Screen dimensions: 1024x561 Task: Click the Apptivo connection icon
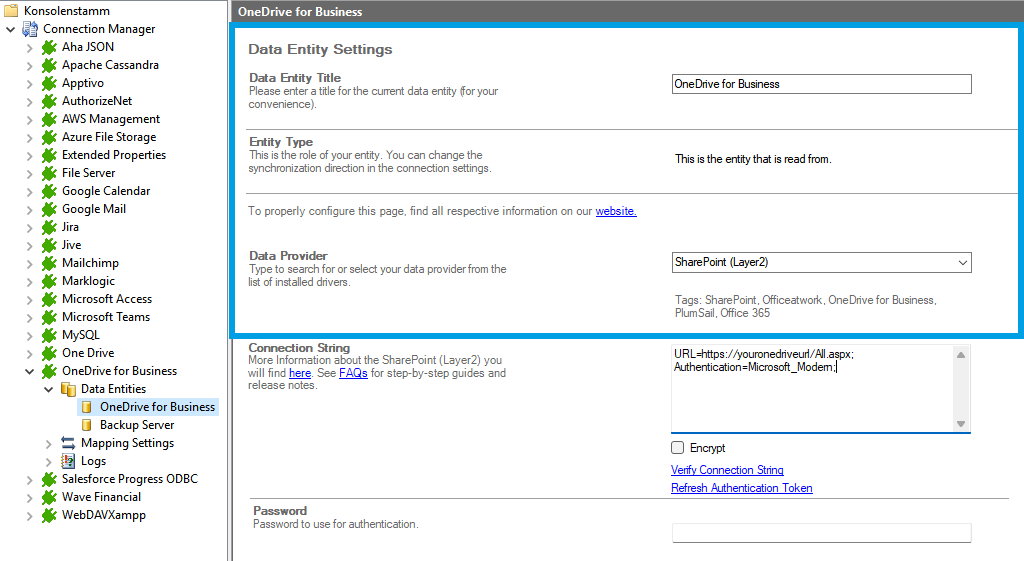click(49, 83)
